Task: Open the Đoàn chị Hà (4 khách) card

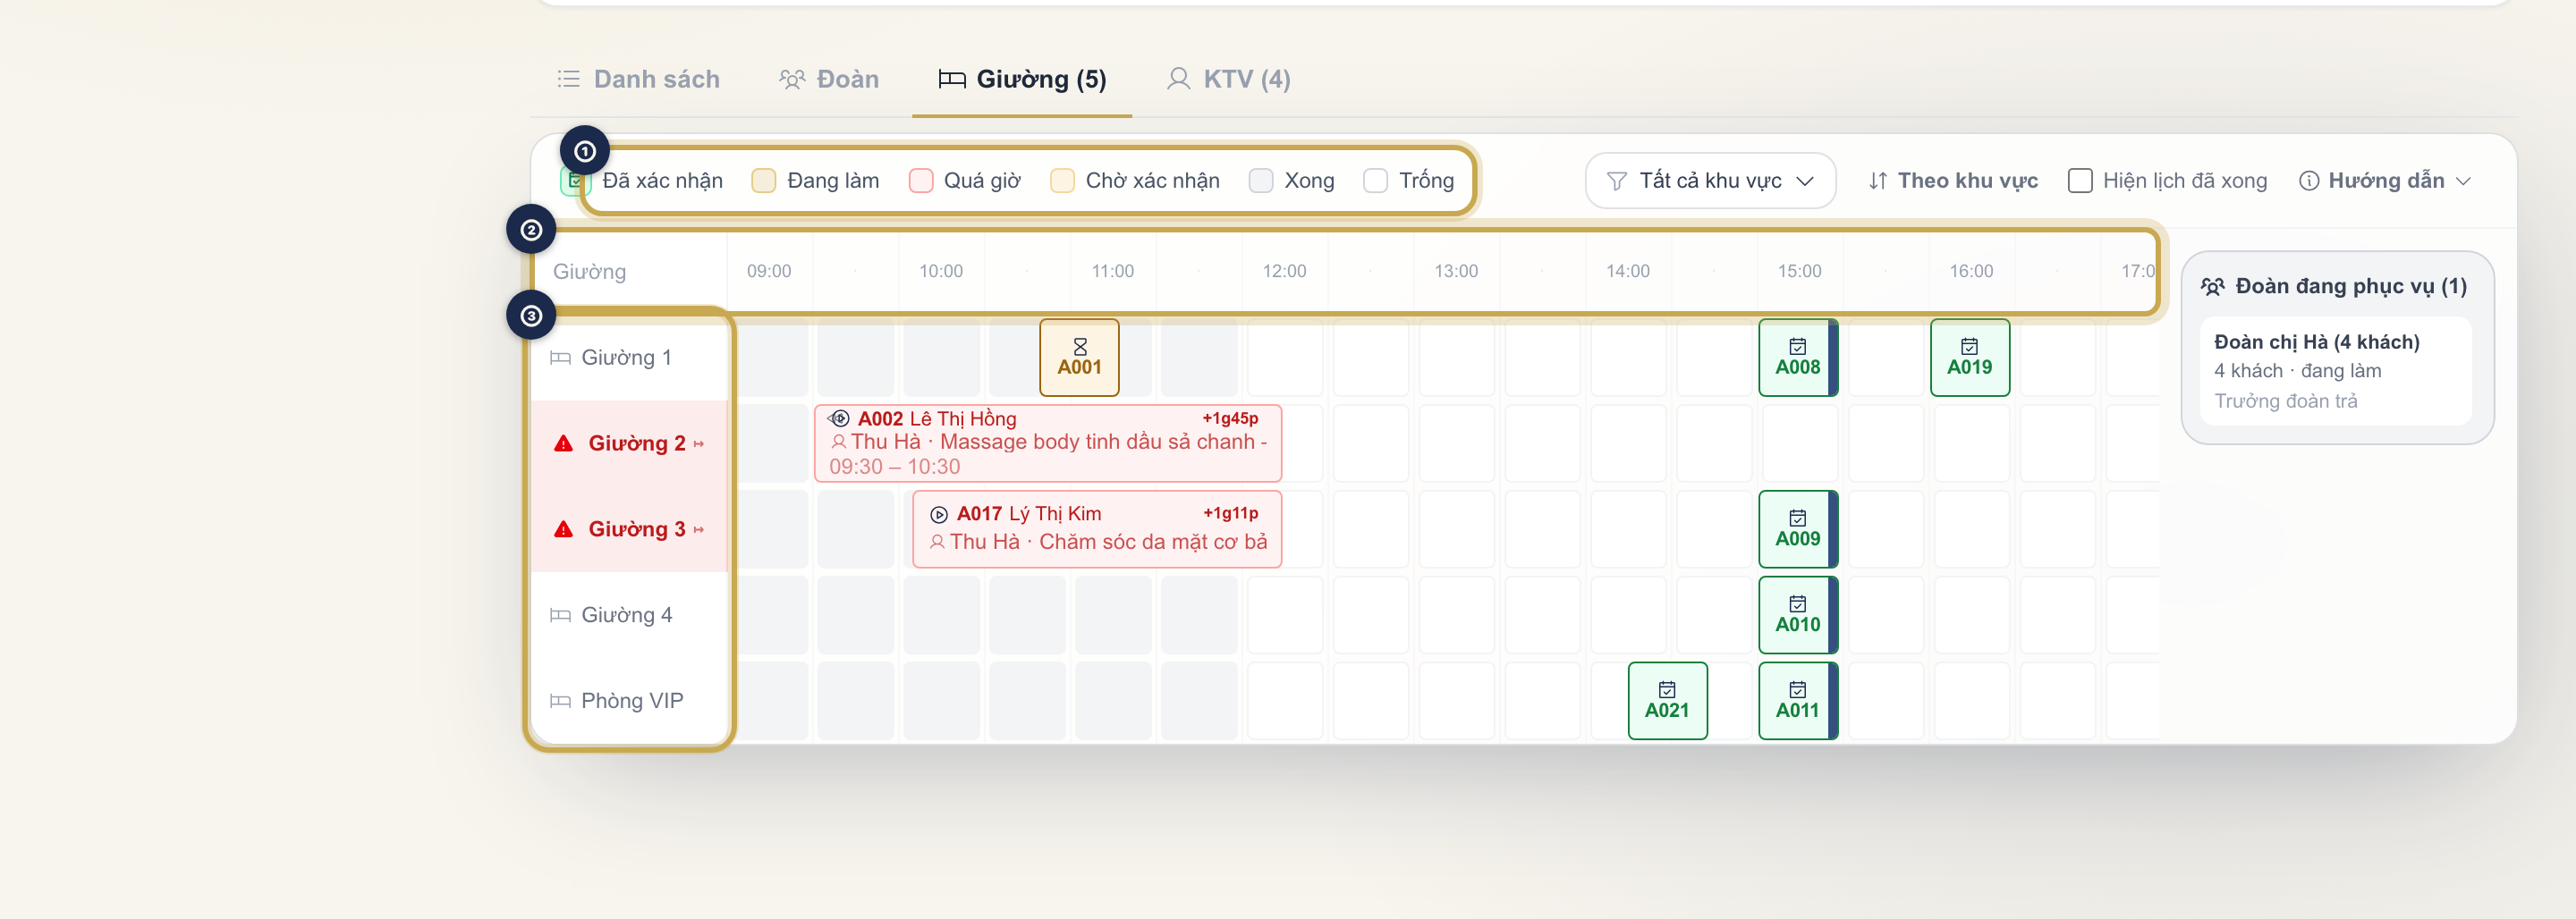Action: click(2336, 371)
